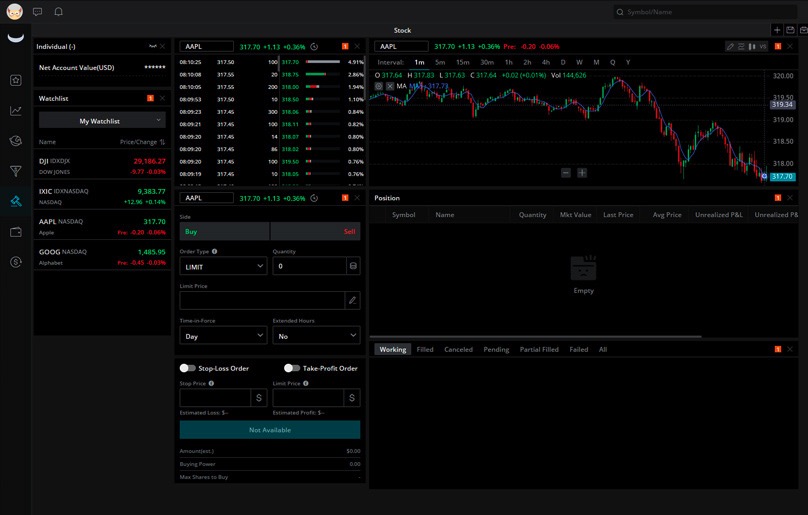
Task: Click the Limit Price input field
Action: point(262,300)
